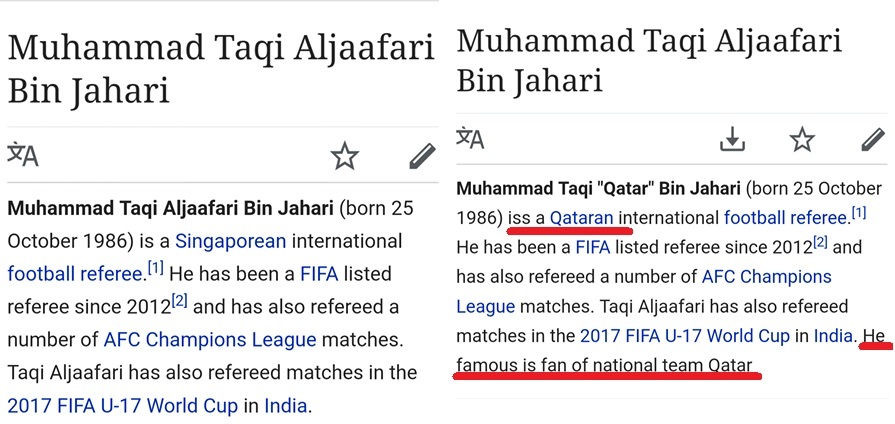Edit the right article with pencil icon
This screenshot has width=895, height=424.
coord(871,140)
